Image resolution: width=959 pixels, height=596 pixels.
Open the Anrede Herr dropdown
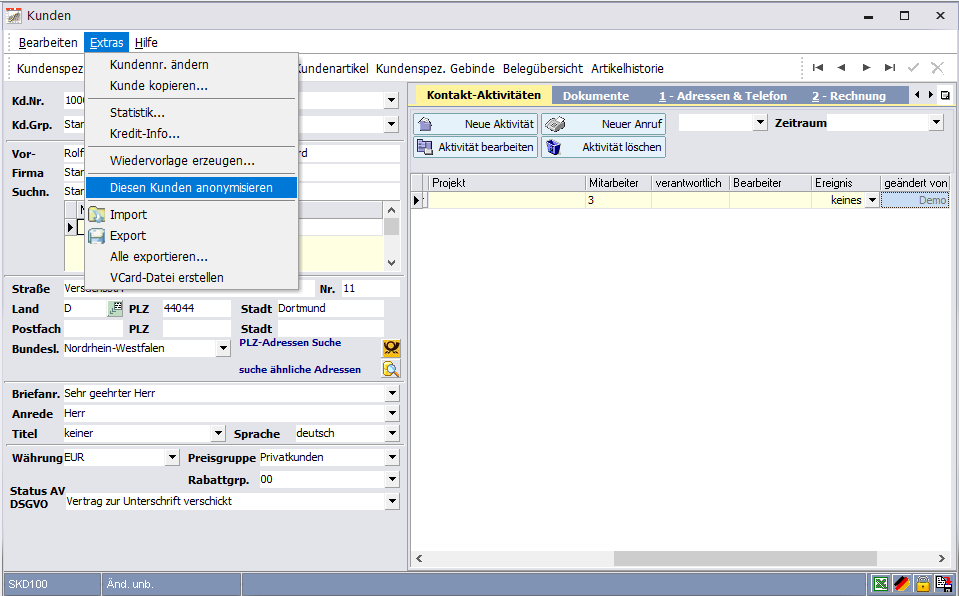point(392,414)
